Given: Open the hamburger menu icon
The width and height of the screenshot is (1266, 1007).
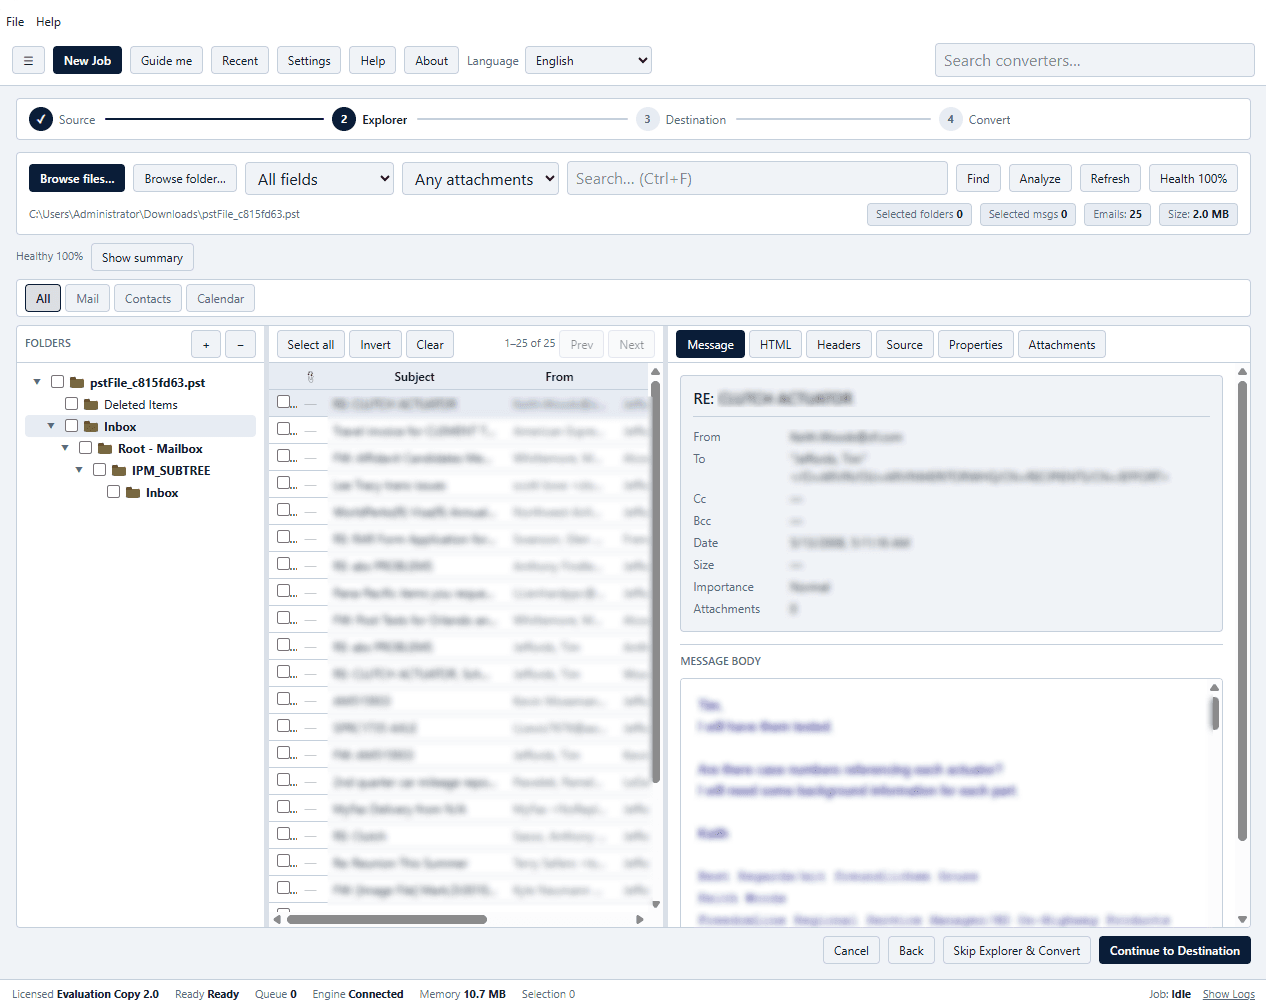Looking at the screenshot, I should (x=28, y=61).
